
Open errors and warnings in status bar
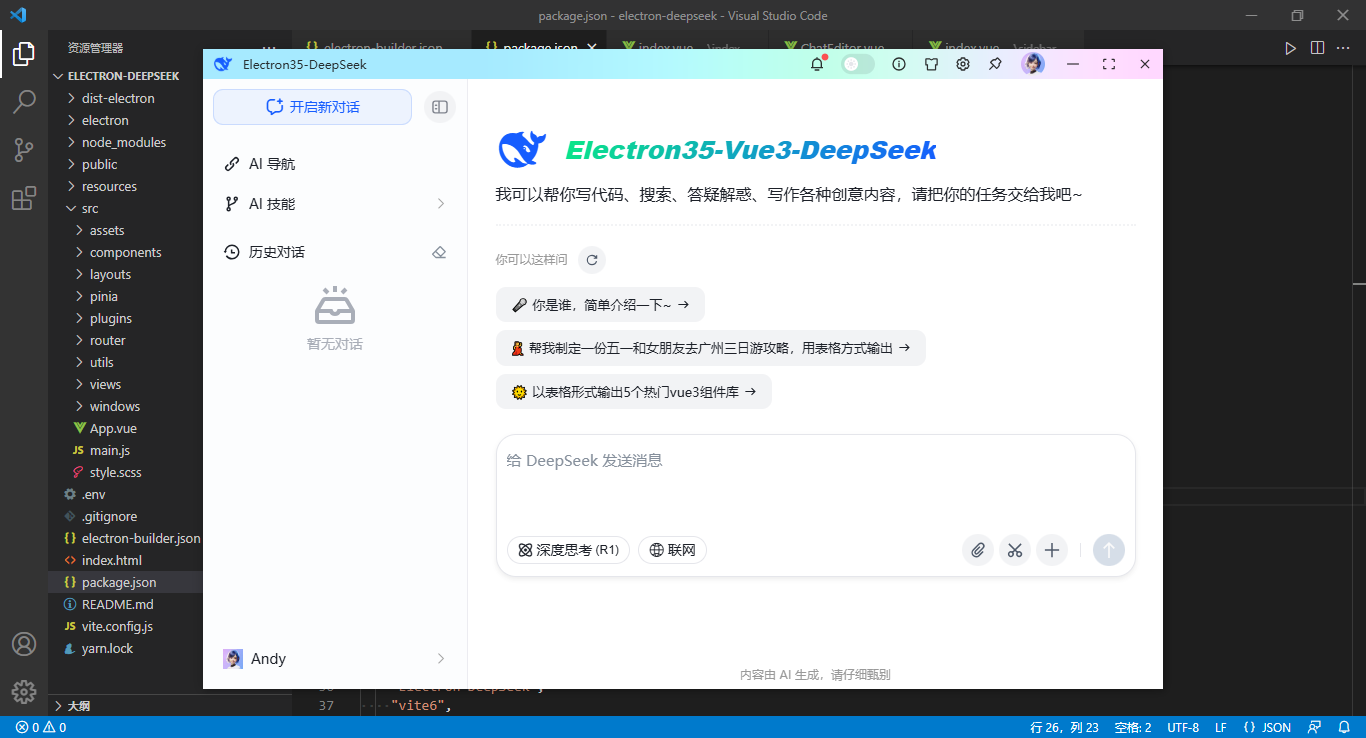[x=41, y=727]
